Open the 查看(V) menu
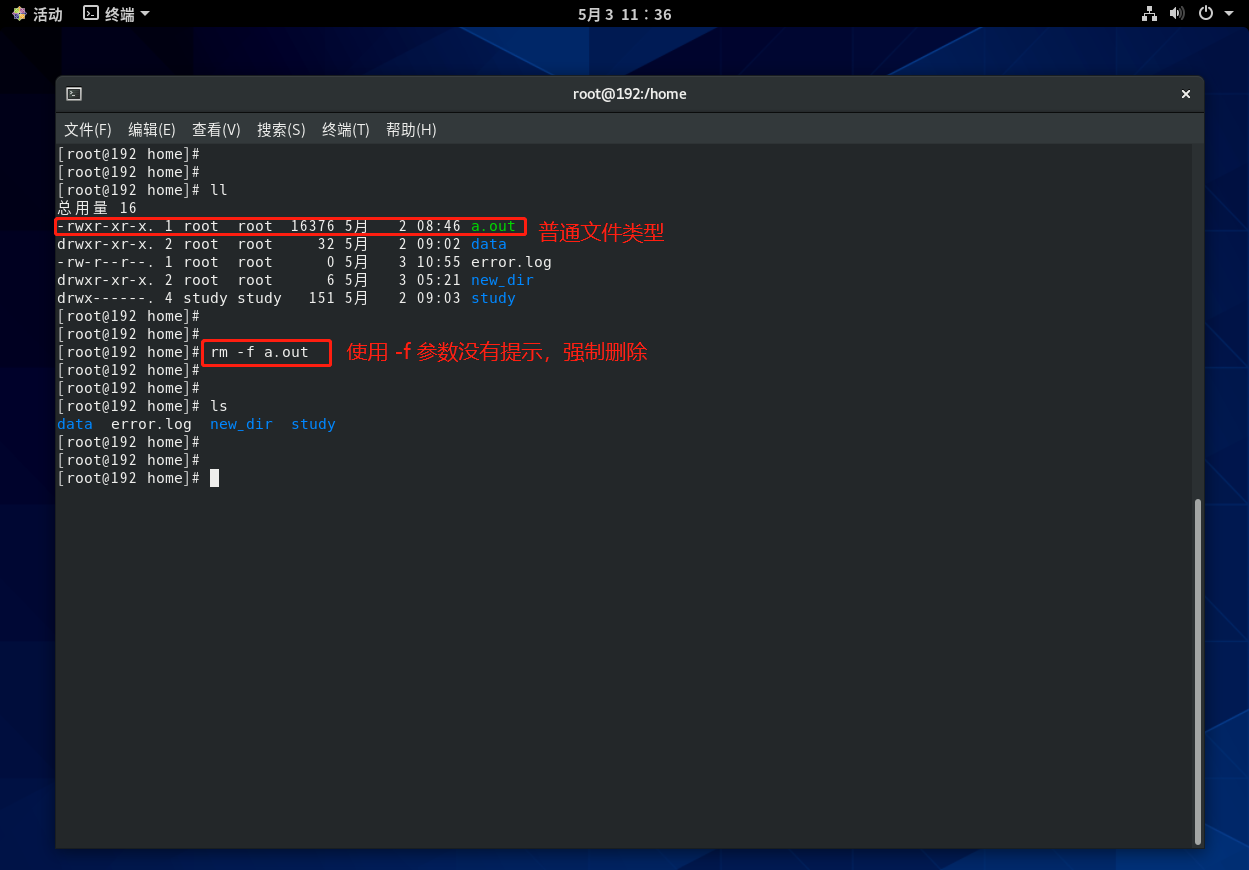The height and width of the screenshot is (870, 1249). point(216,130)
